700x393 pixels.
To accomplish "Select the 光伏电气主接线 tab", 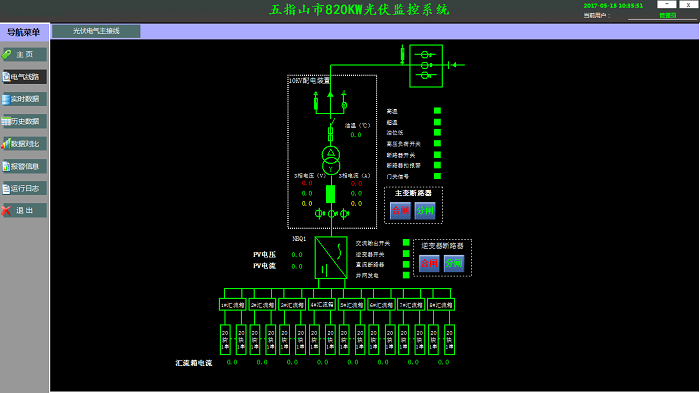I will [96, 31].
